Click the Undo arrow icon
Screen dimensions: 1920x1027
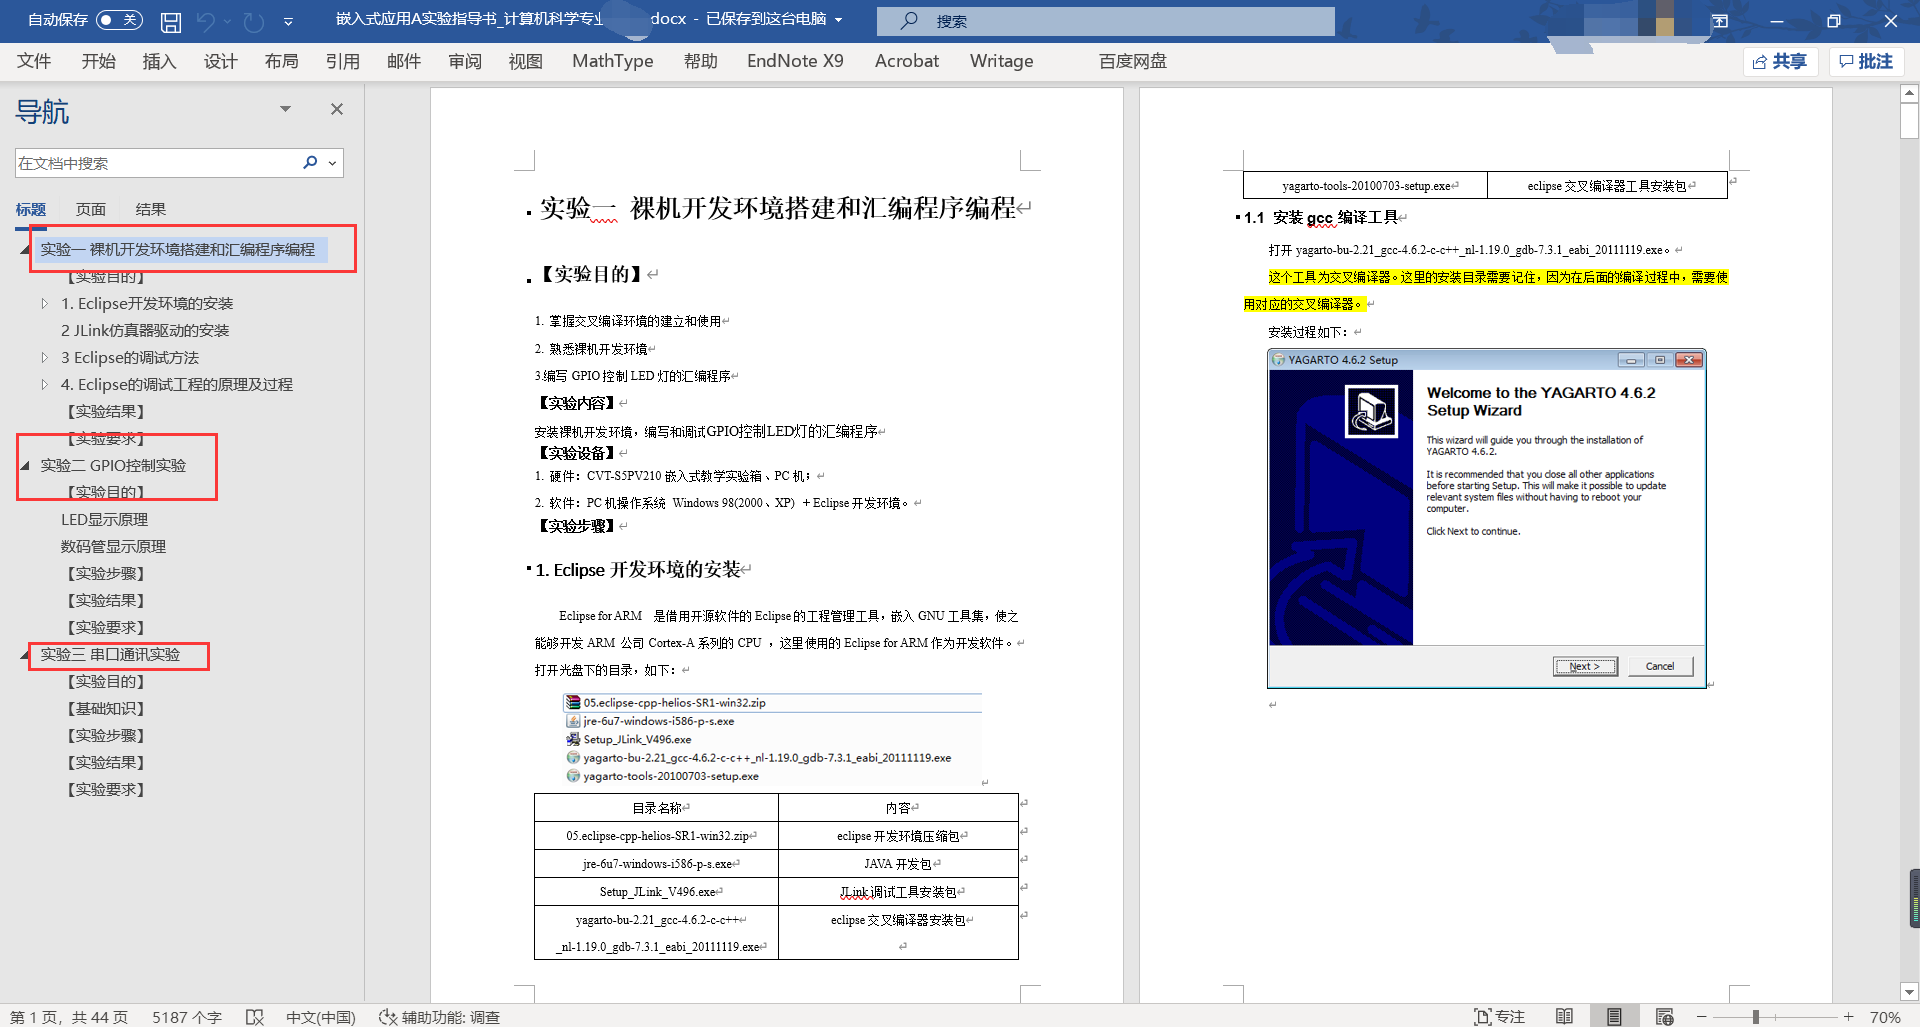point(207,21)
